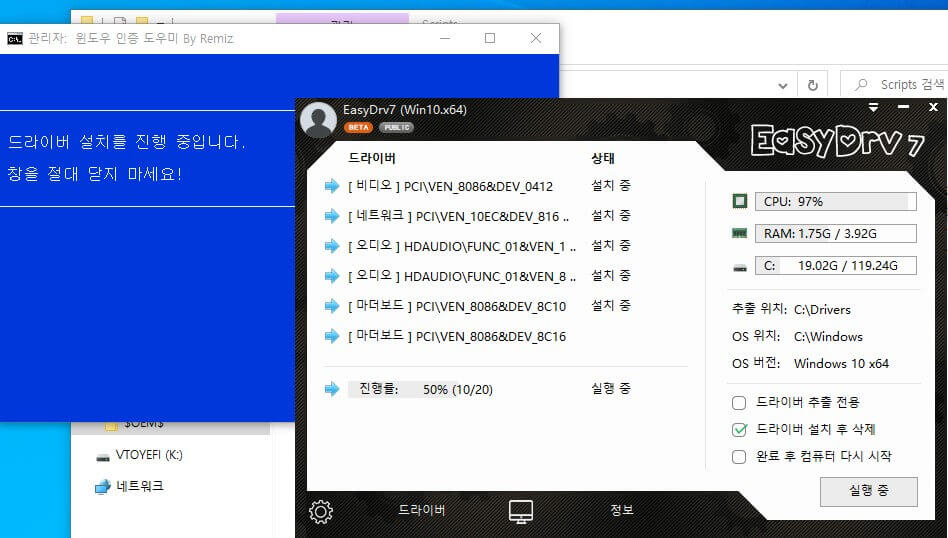Select PCI\VEN_10EC&DEV_816 network driver entry
948x538 pixels.
(x=458, y=216)
